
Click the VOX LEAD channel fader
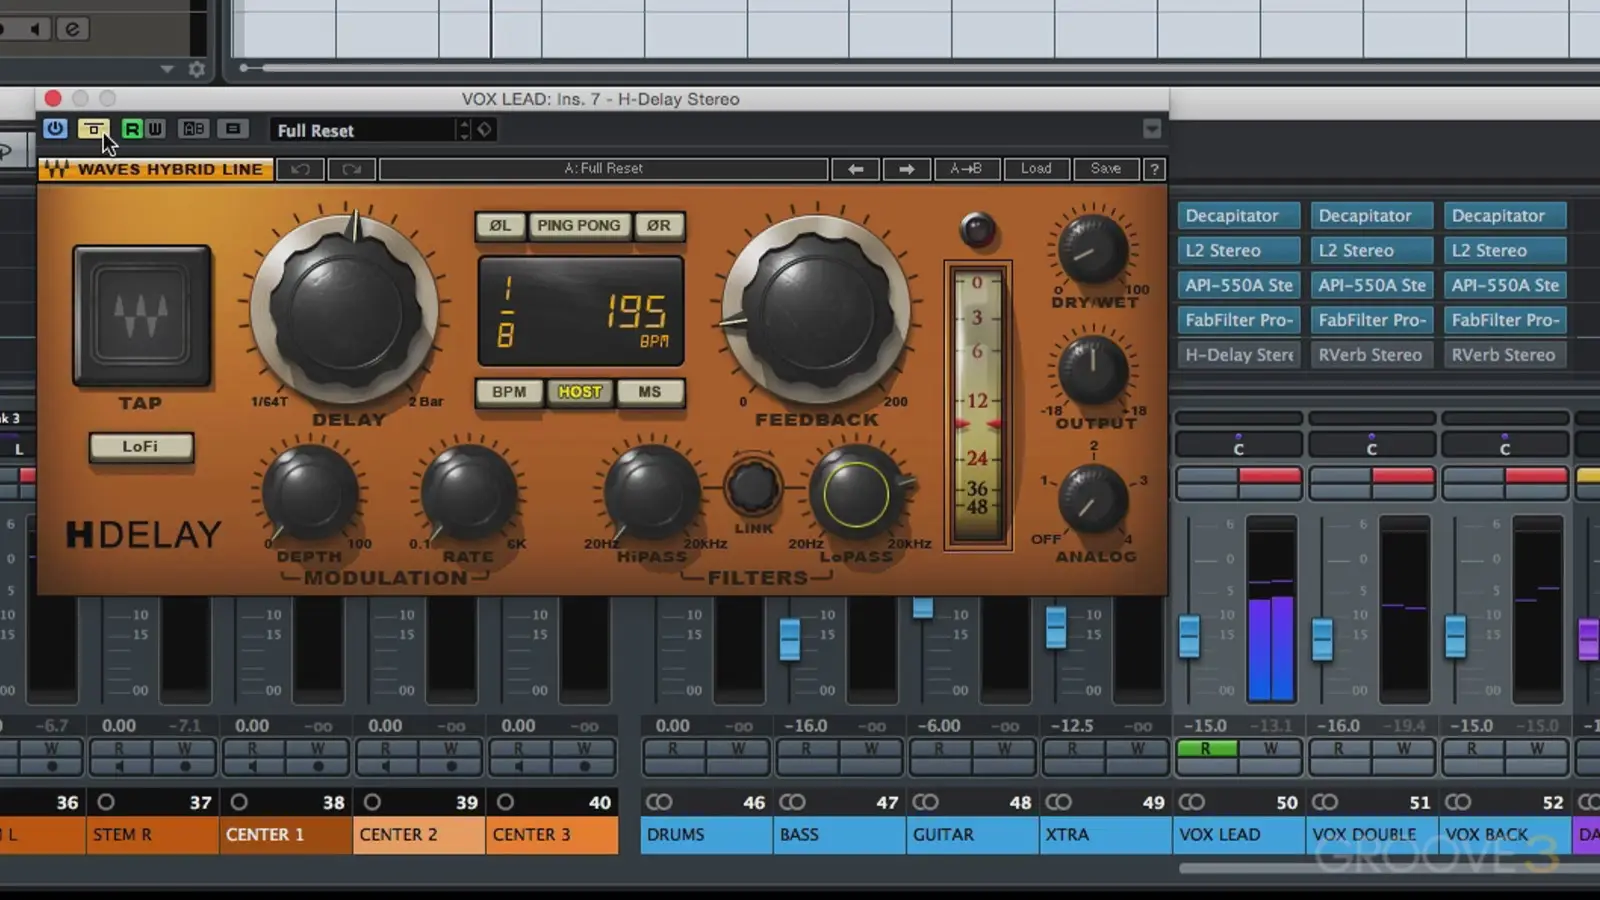click(1189, 636)
